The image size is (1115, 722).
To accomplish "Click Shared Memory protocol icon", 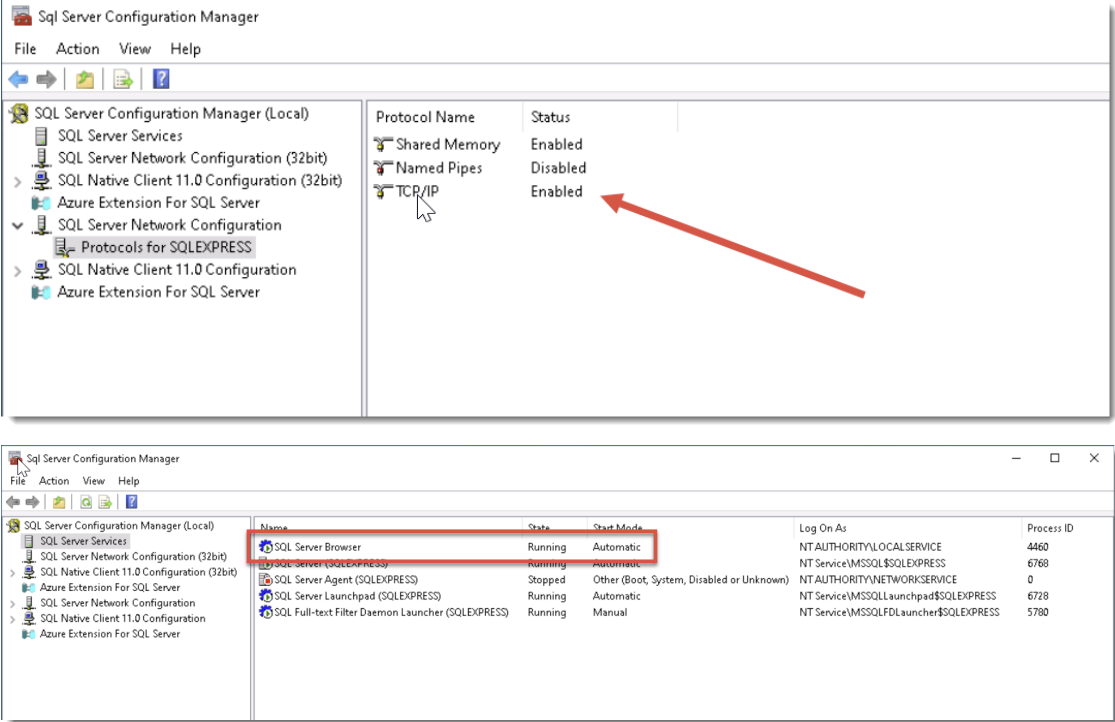I will coord(383,144).
